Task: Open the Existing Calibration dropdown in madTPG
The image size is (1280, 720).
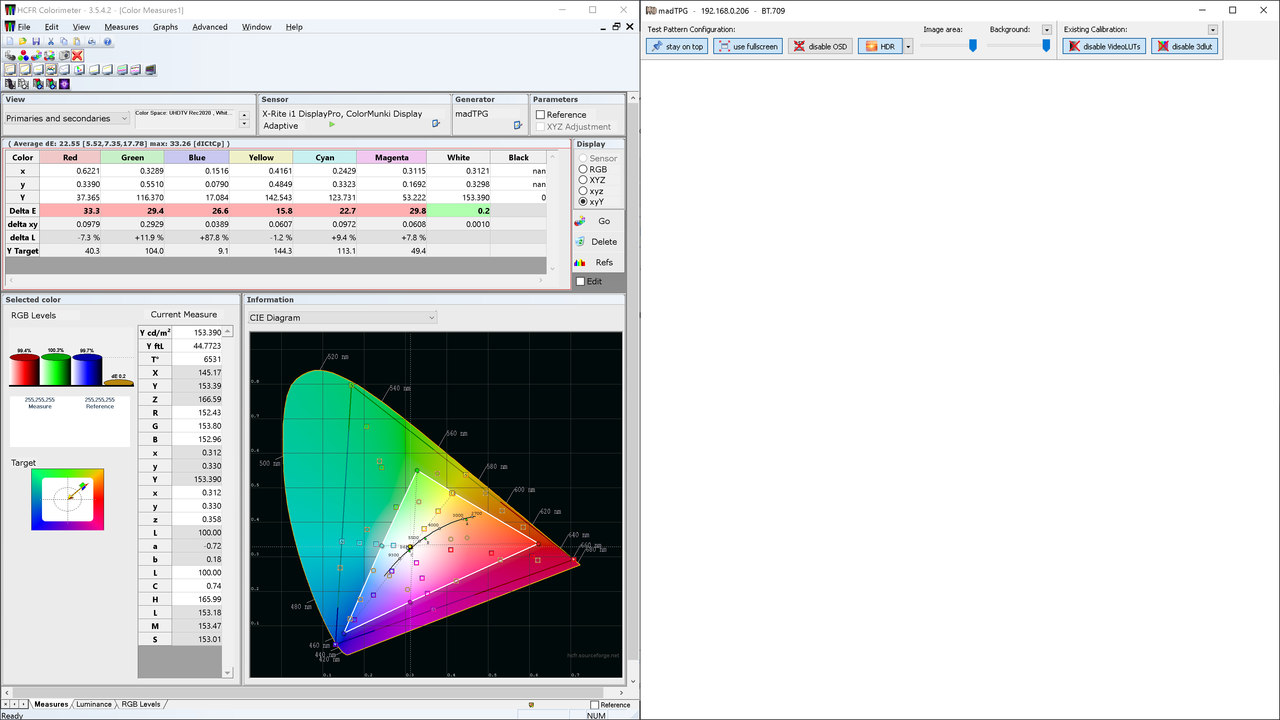Action: click(1213, 30)
